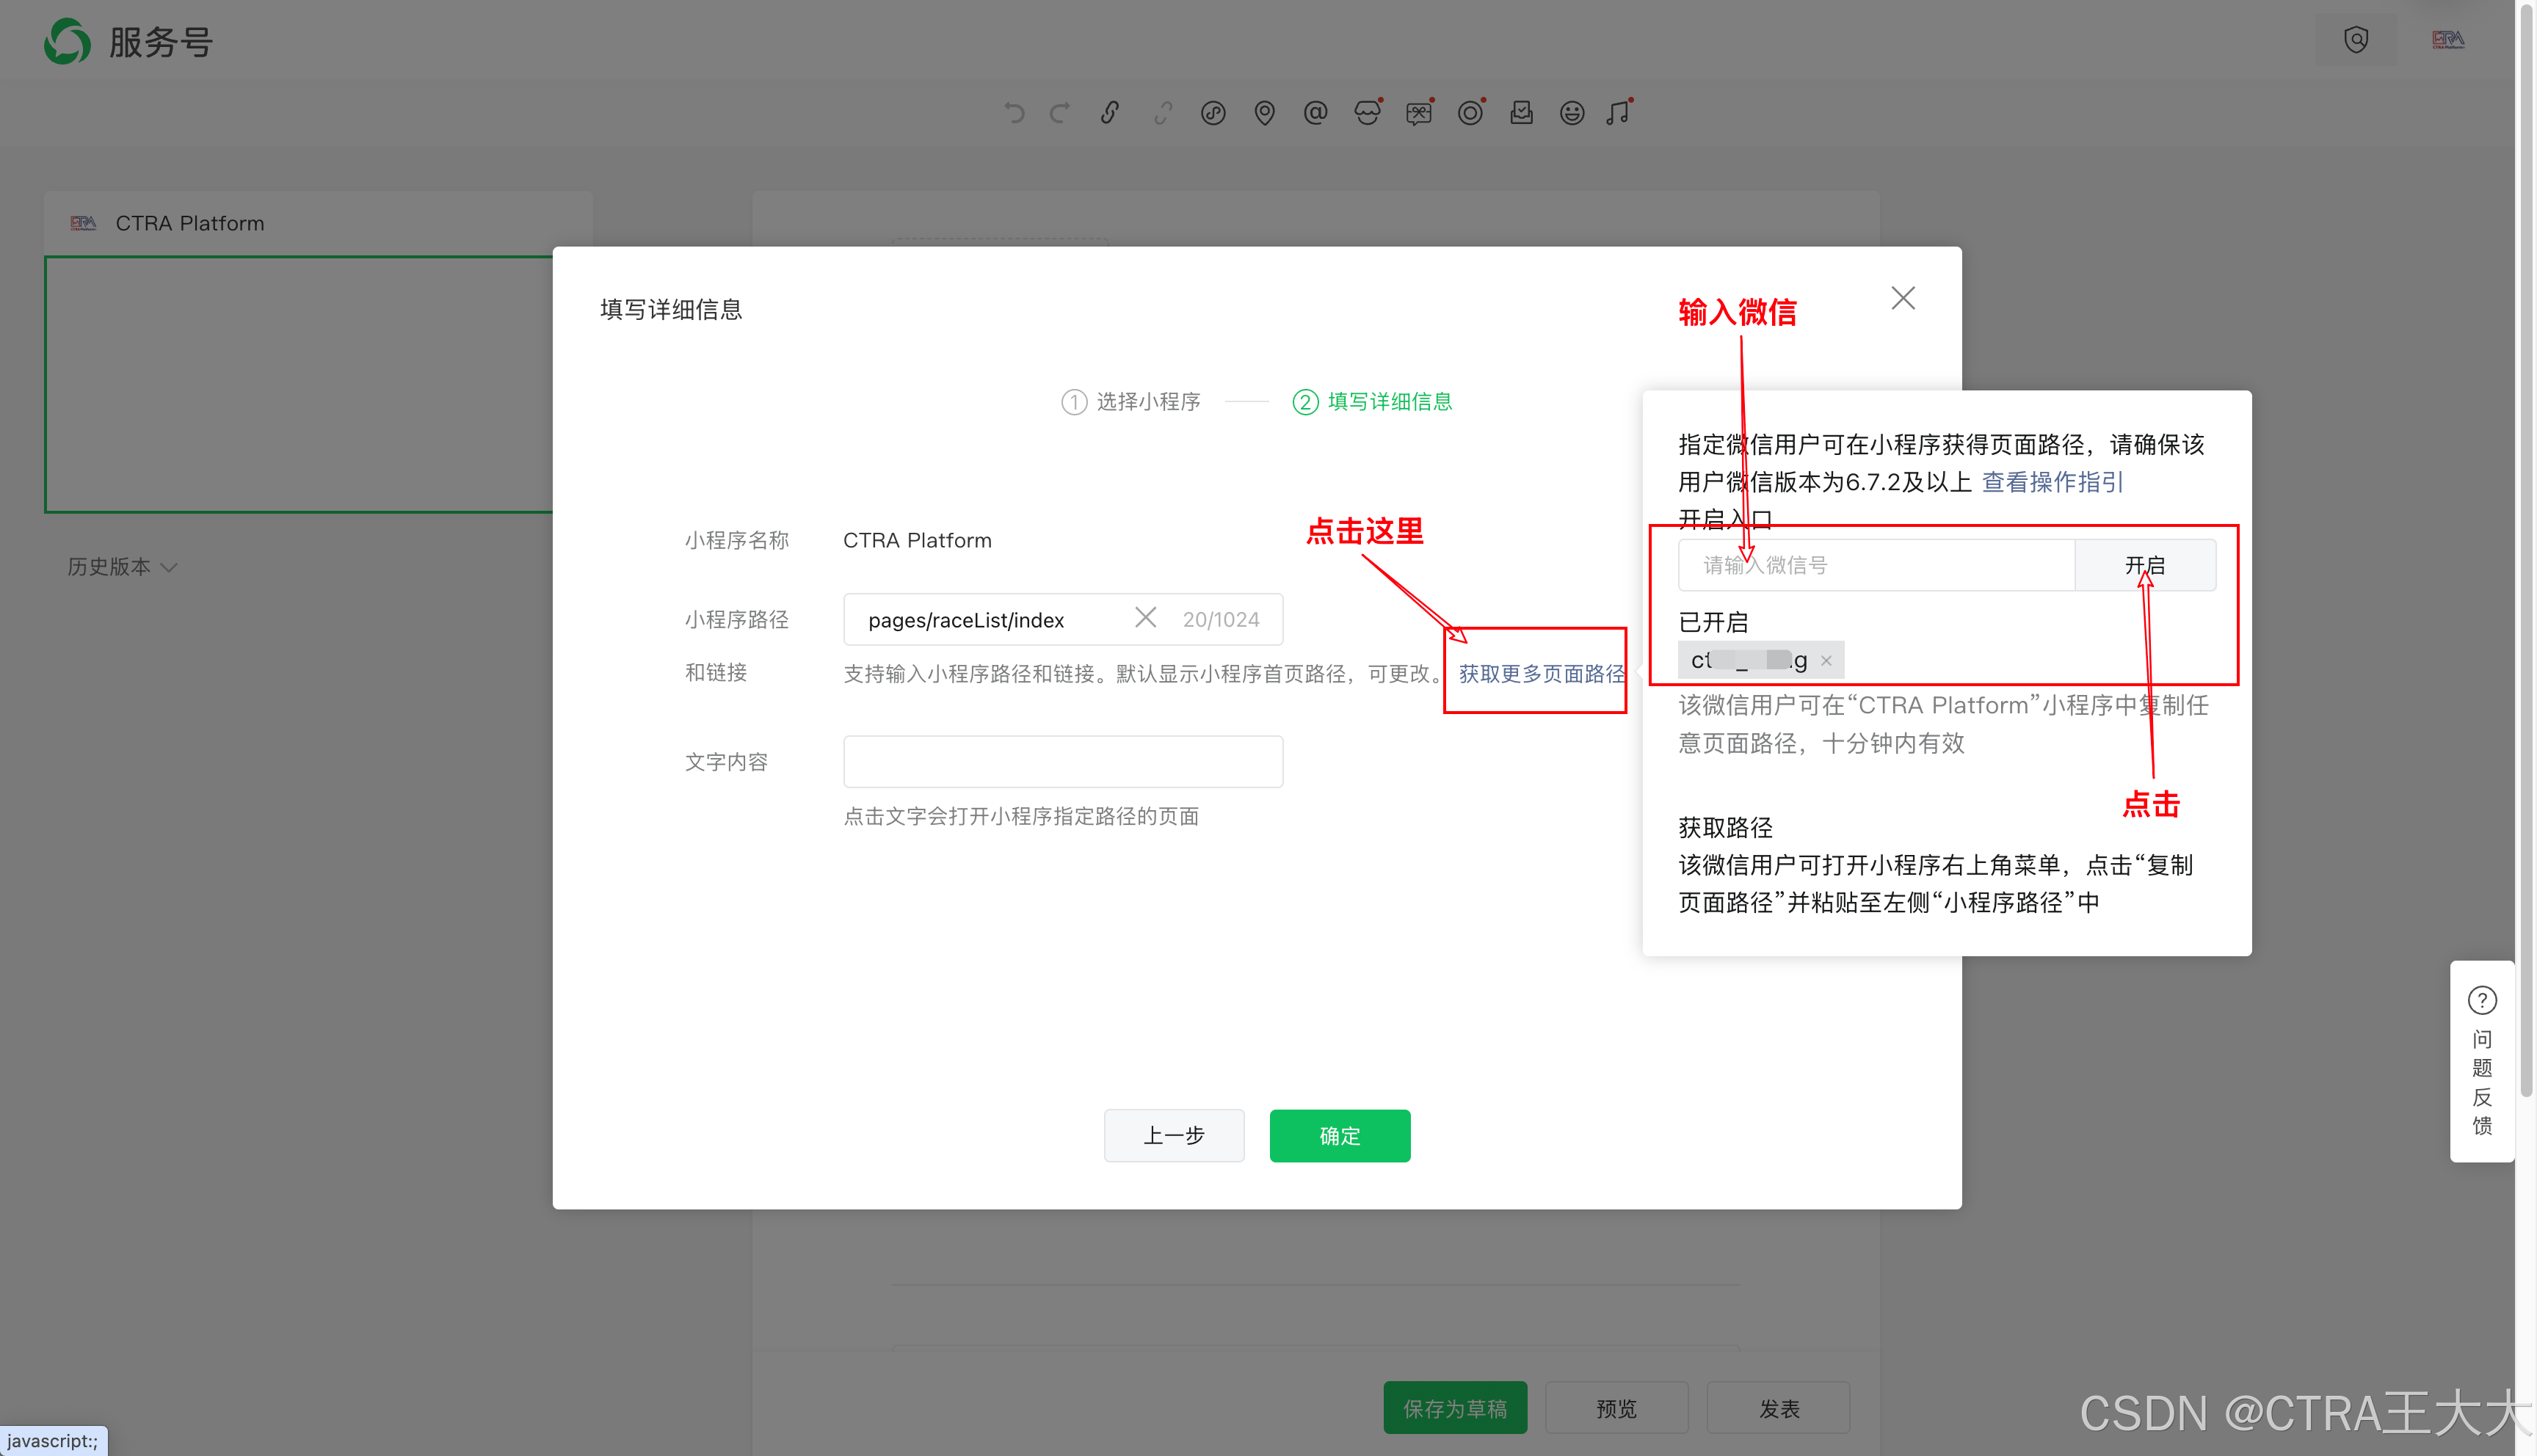This screenshot has width=2537, height=1456.
Task: Click the music note toolbar icon
Action: coord(1619,113)
